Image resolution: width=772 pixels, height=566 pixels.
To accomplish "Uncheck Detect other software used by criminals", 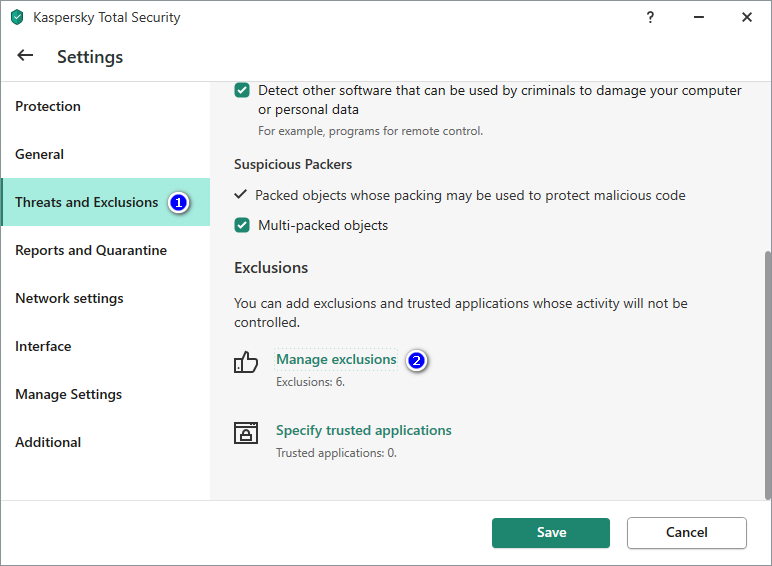I will [242, 91].
